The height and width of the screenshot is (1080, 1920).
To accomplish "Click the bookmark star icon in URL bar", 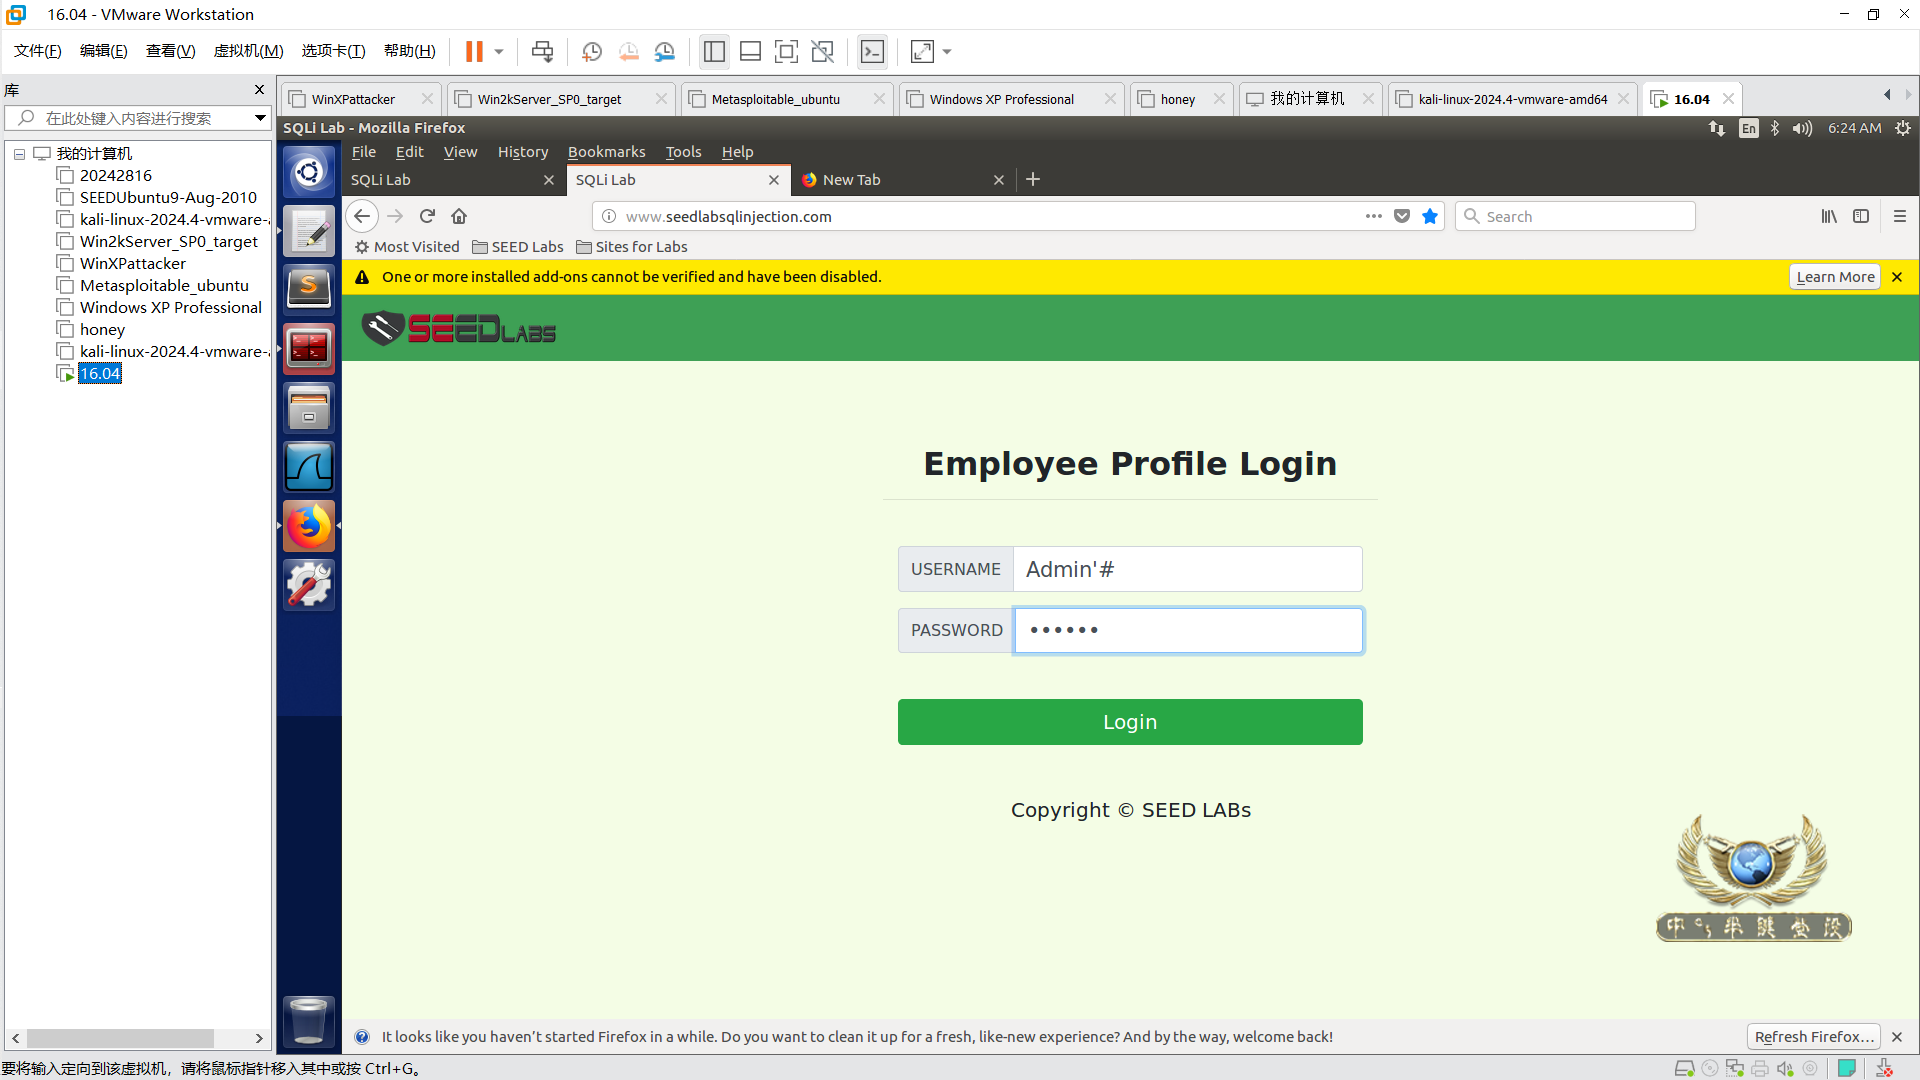I will [1430, 216].
